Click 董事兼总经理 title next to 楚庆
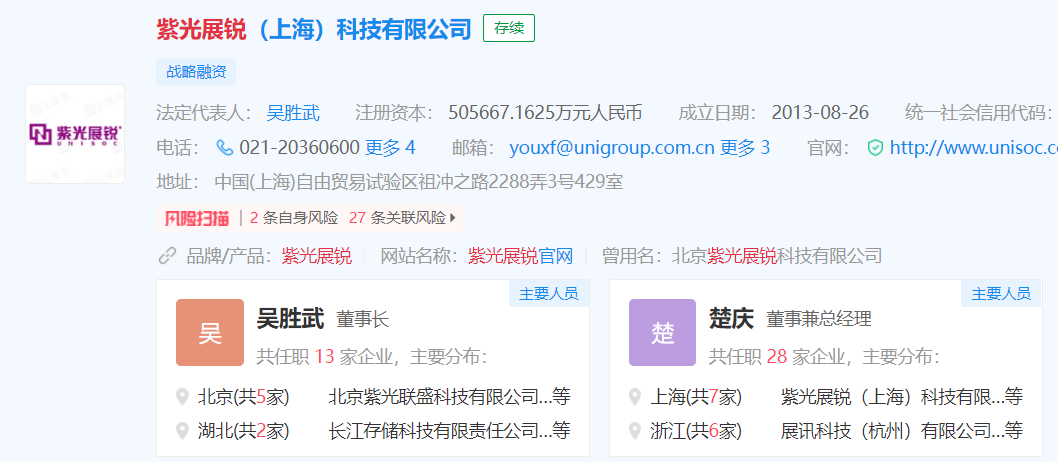This screenshot has width=1058, height=462. tap(818, 319)
